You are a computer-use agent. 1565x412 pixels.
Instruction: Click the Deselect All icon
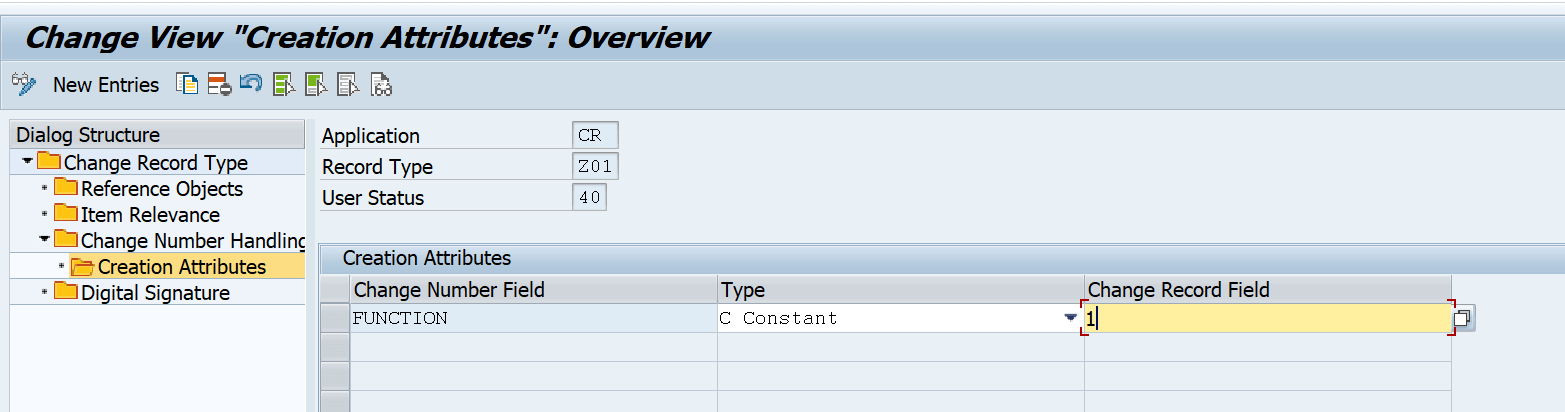pyautogui.click(x=347, y=84)
